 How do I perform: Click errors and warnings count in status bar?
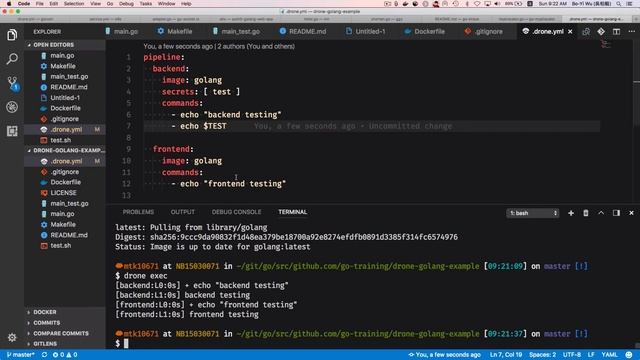65,355
